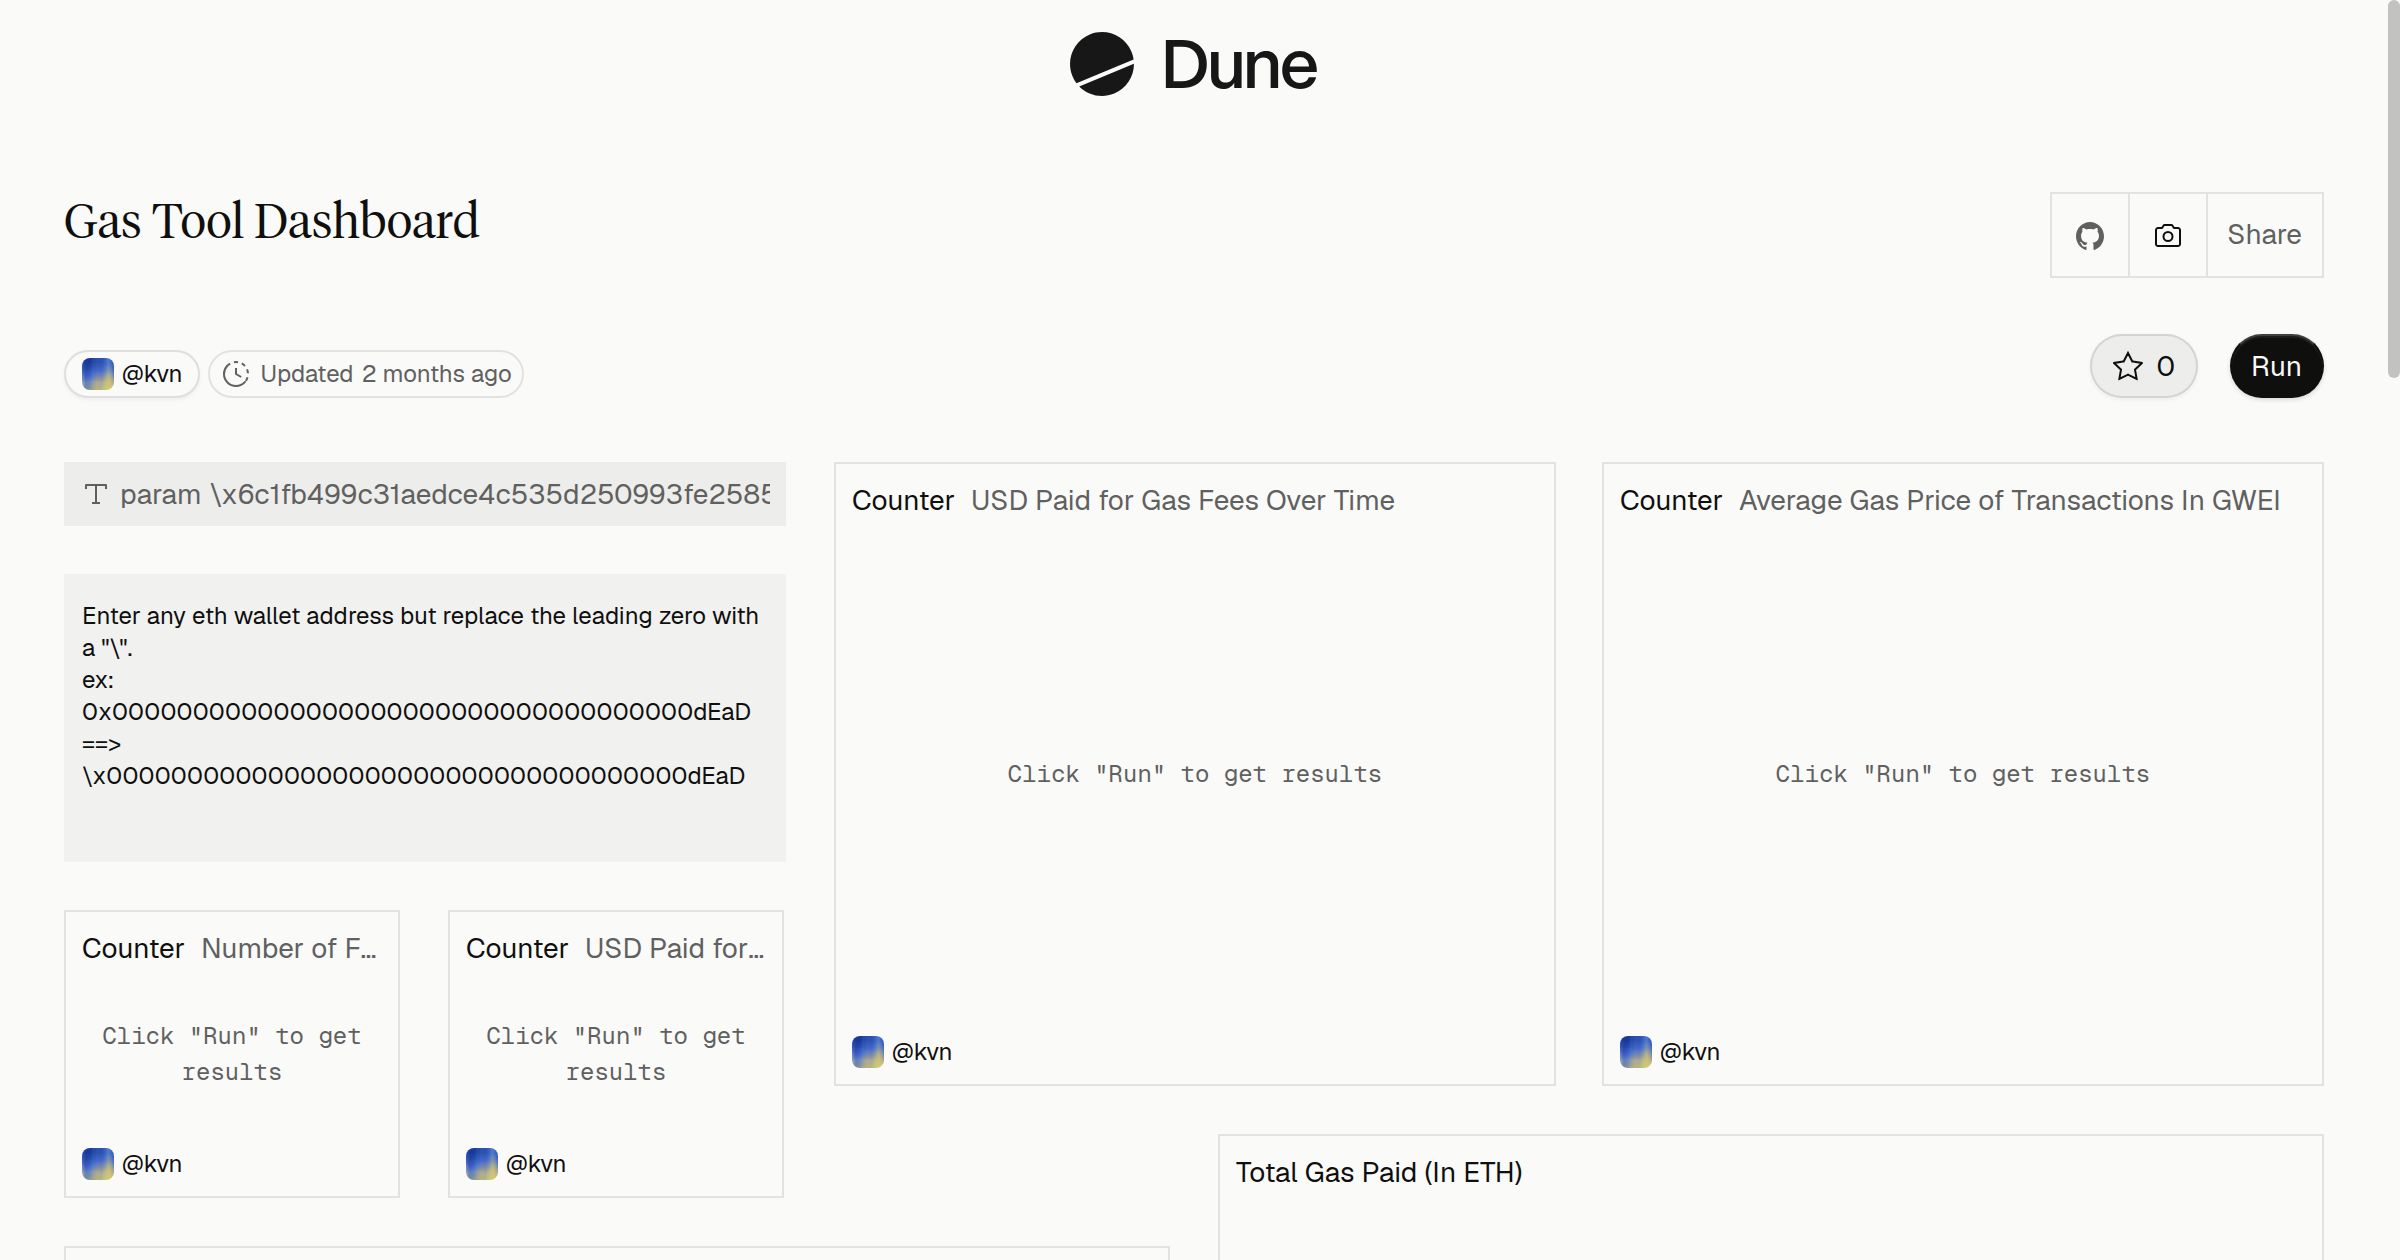2400x1260 pixels.
Task: Click the Total Gas Paid (In ETH) title
Action: pos(1379,1172)
